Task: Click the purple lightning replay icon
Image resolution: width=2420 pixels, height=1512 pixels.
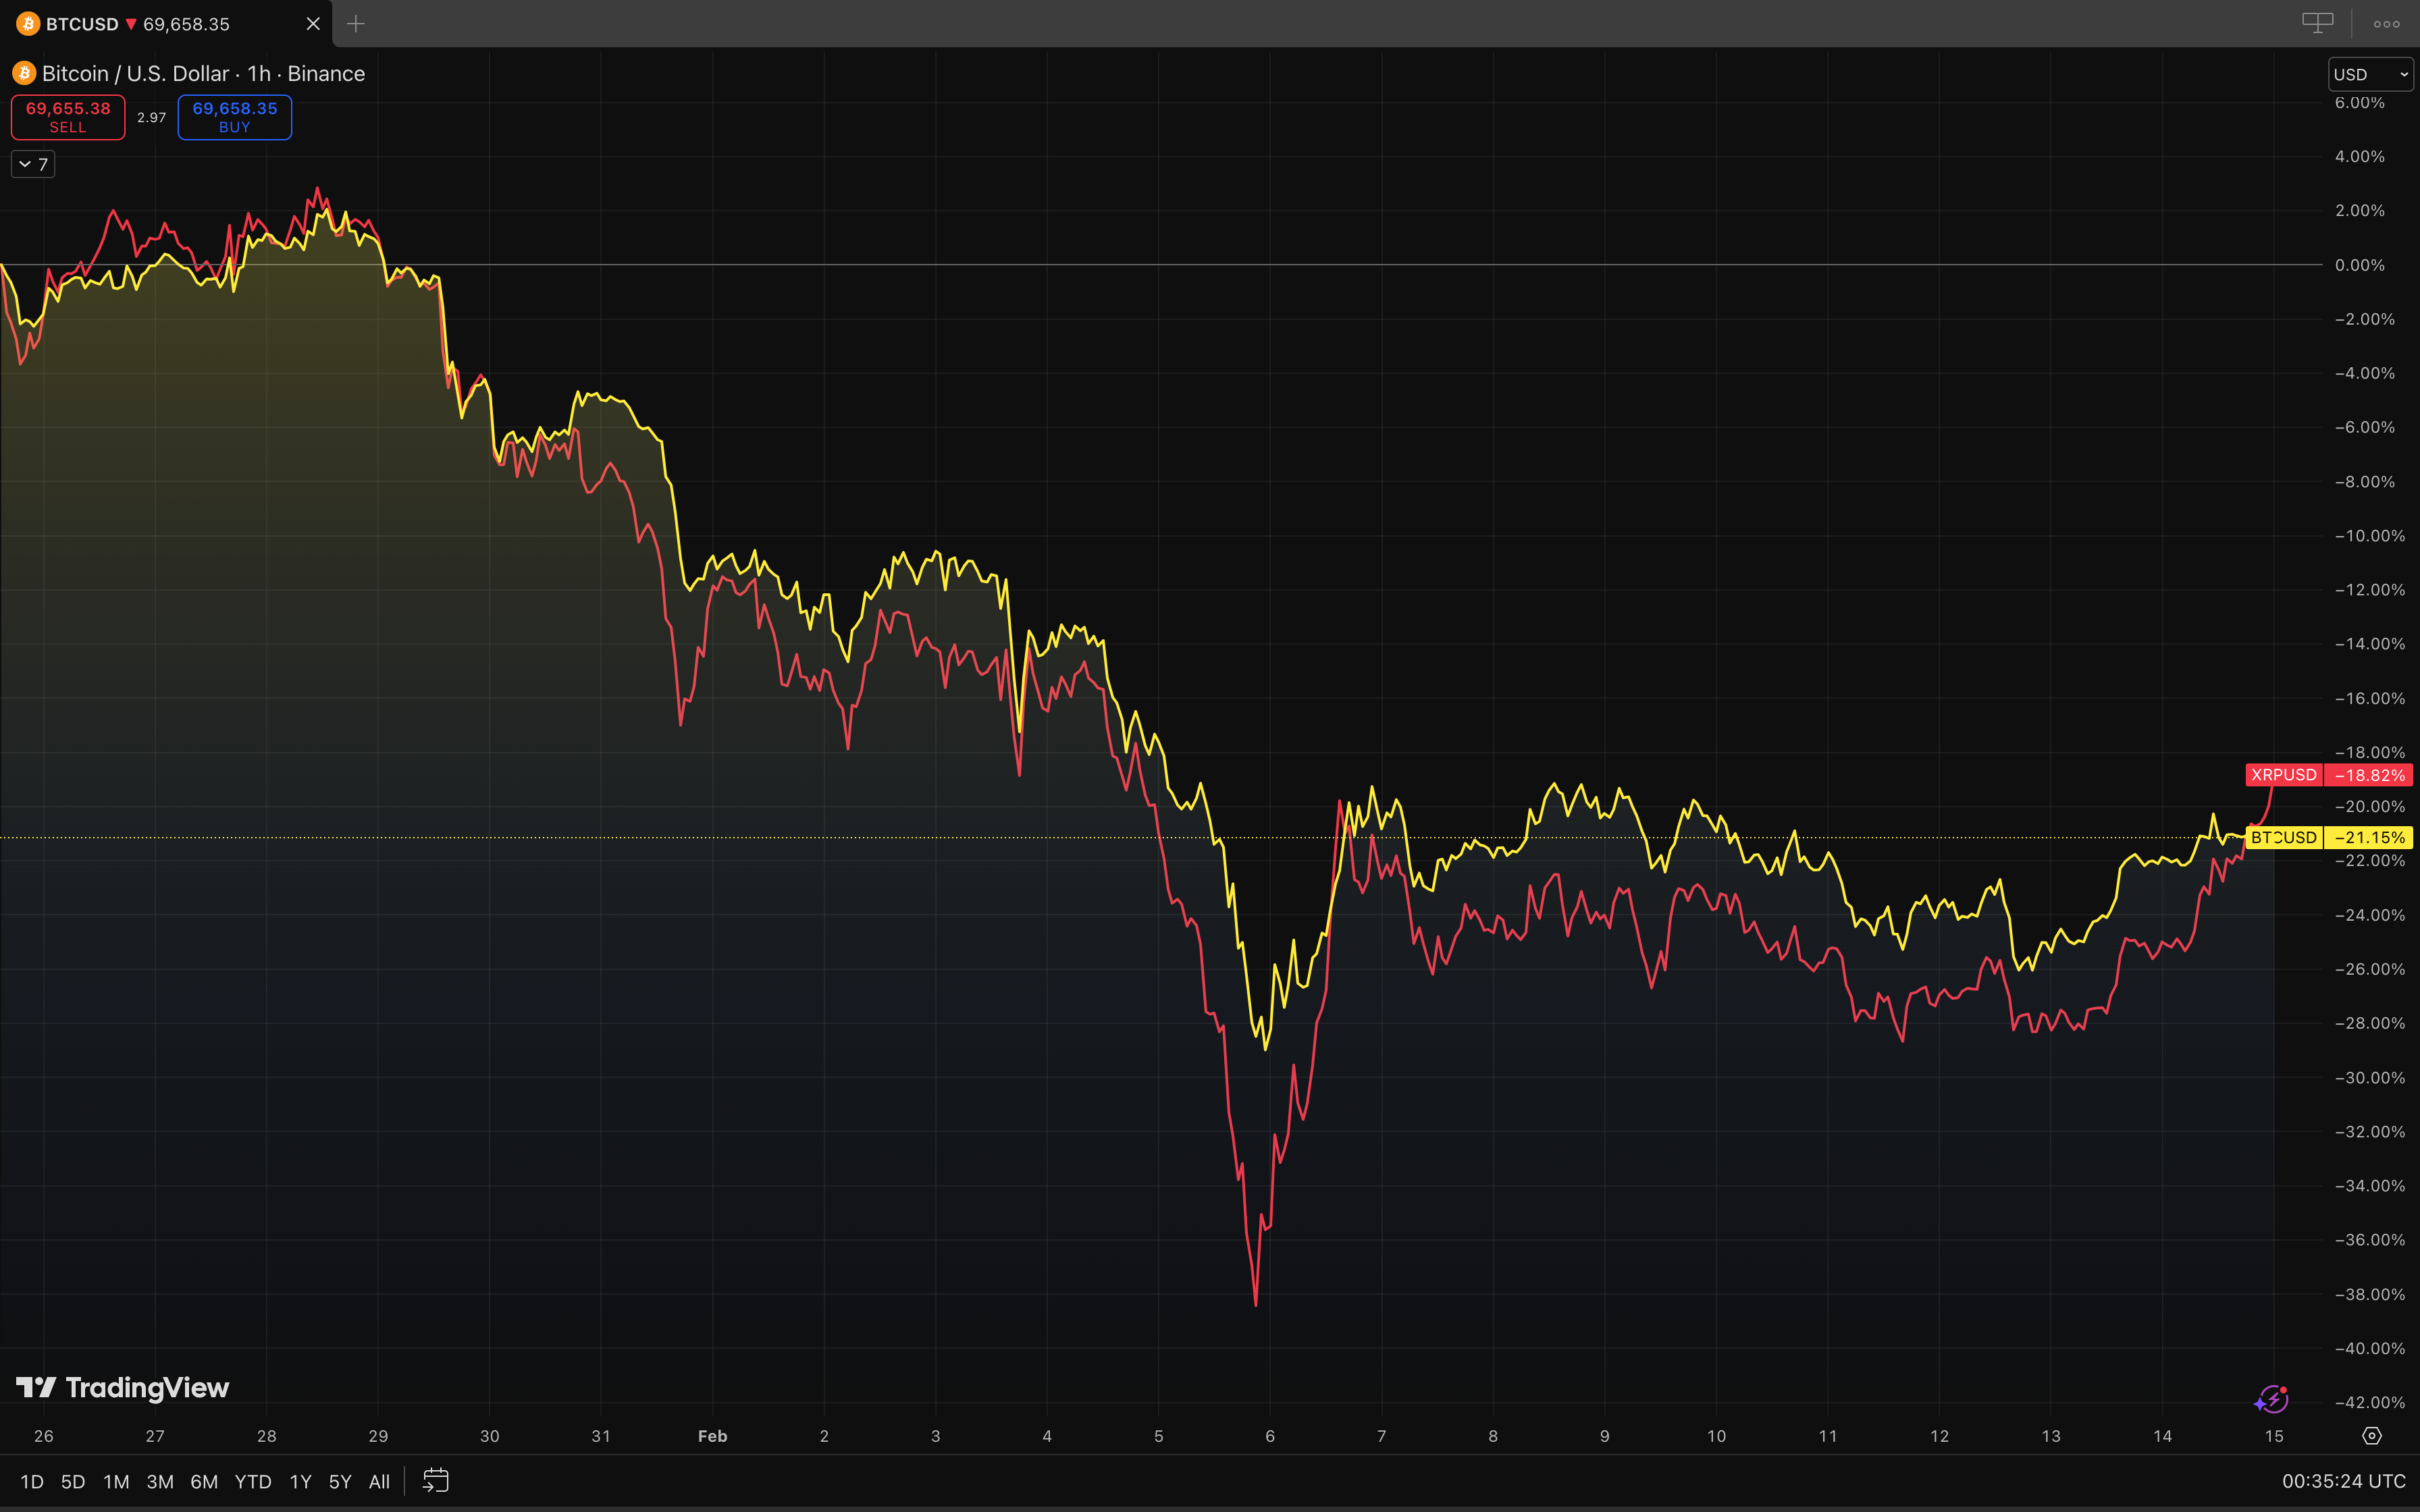Action: pyautogui.click(x=2272, y=1400)
